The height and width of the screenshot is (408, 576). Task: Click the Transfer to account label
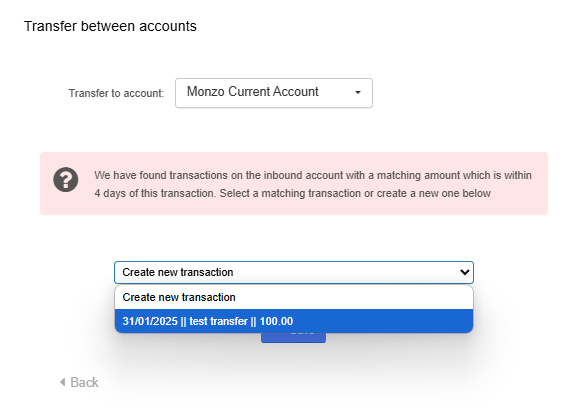coord(116,93)
